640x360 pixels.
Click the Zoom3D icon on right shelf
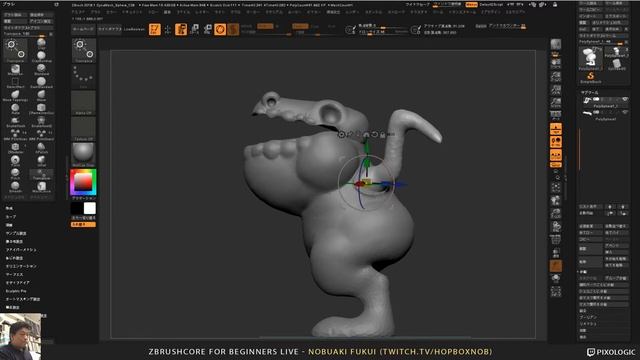[556, 213]
